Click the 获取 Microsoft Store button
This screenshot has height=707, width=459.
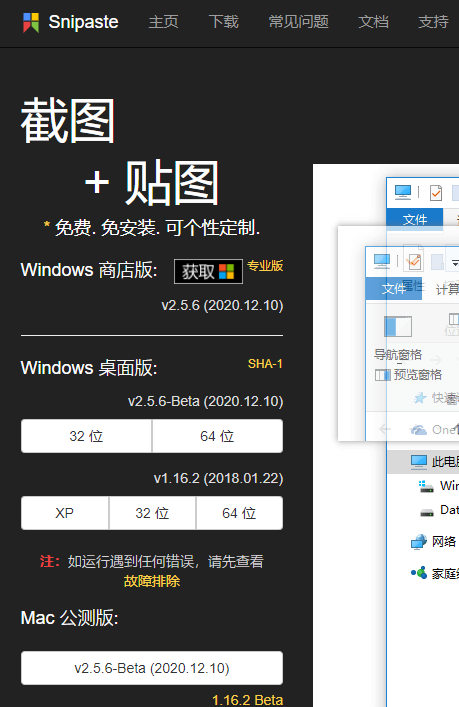(x=208, y=271)
